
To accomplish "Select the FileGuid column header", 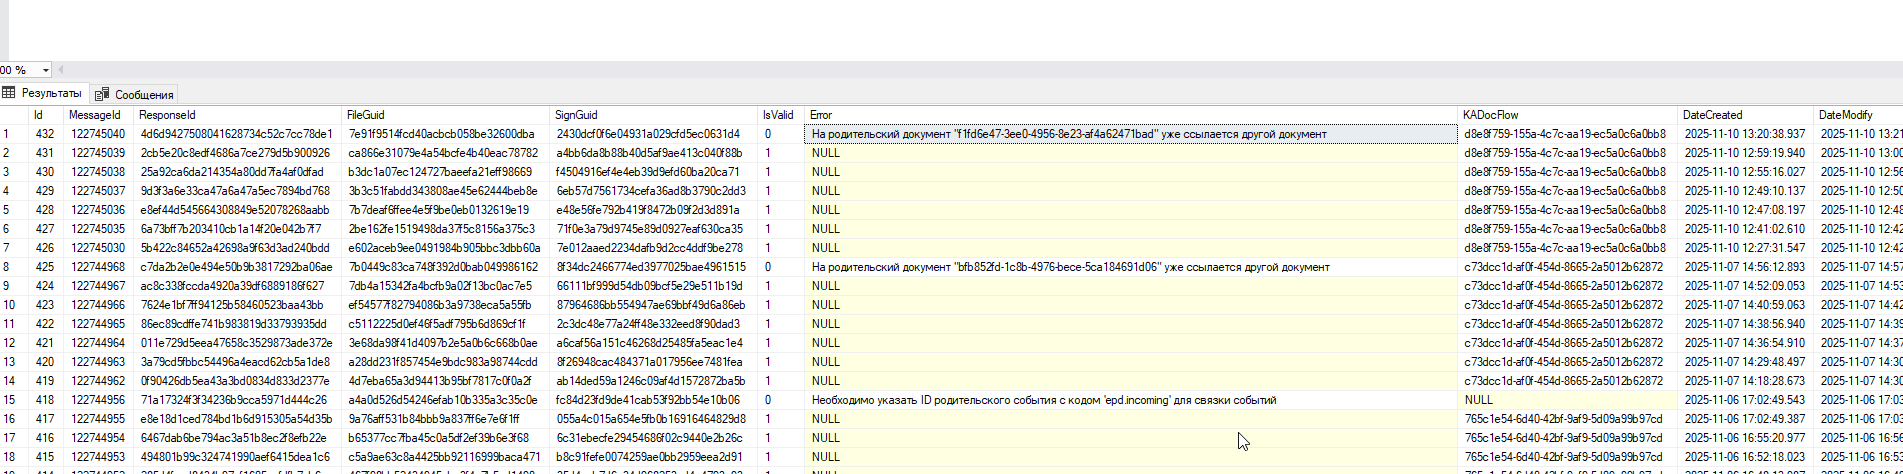I will (x=365, y=115).
